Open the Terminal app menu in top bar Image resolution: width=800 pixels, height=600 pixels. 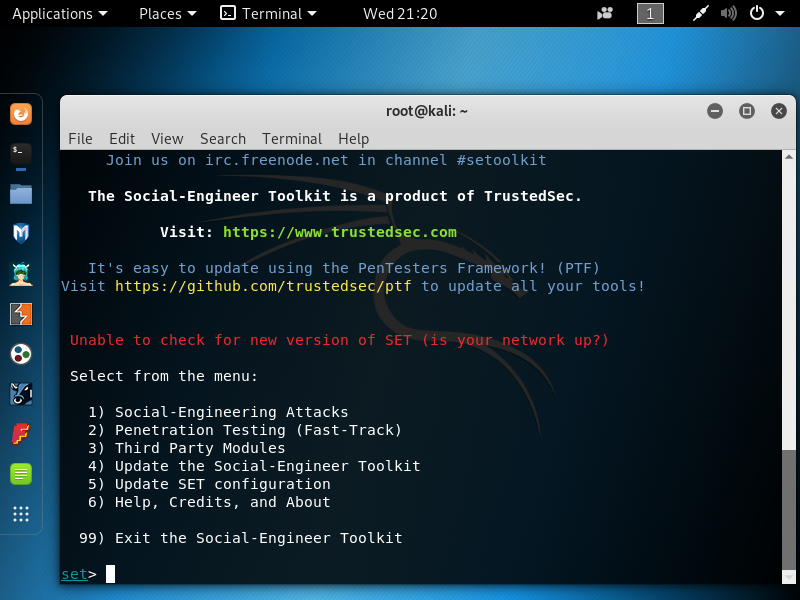(x=268, y=14)
